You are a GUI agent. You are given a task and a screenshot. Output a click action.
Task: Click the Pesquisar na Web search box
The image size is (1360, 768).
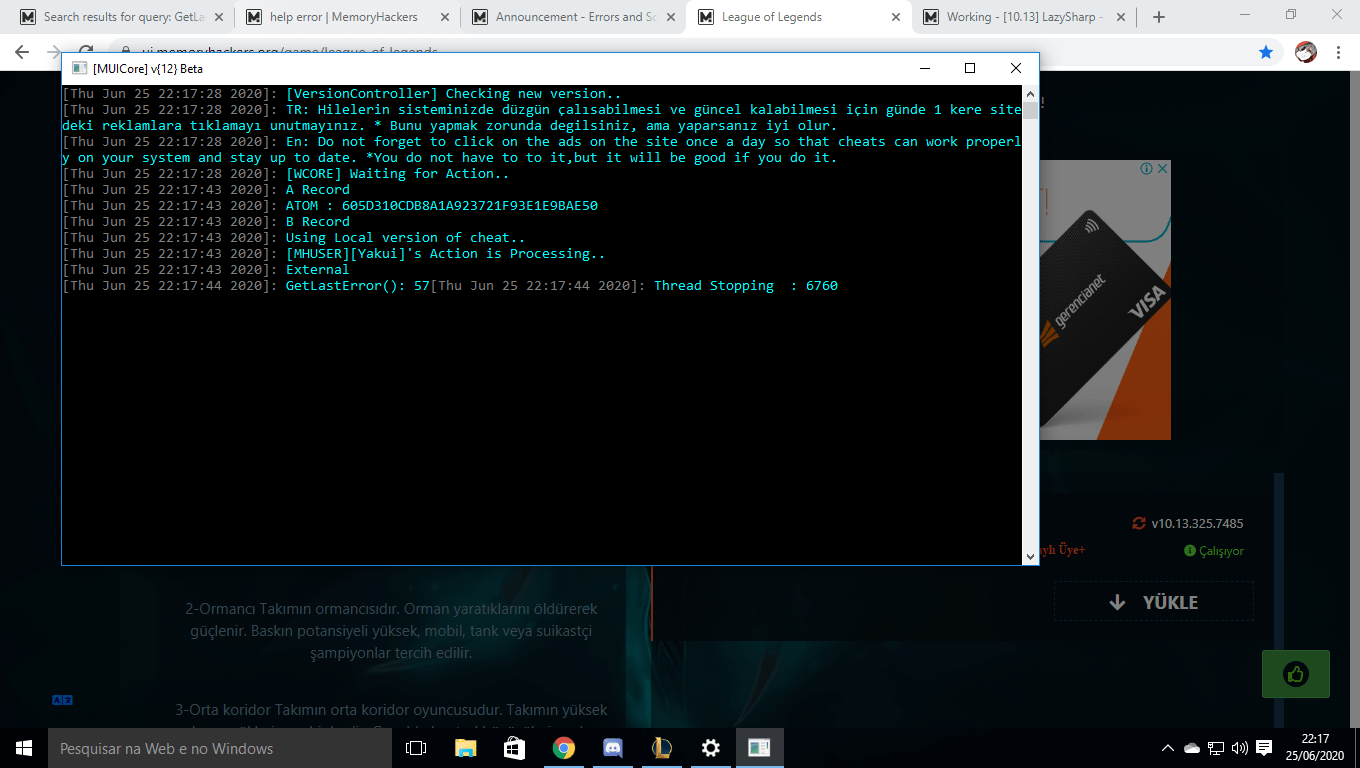(220, 748)
